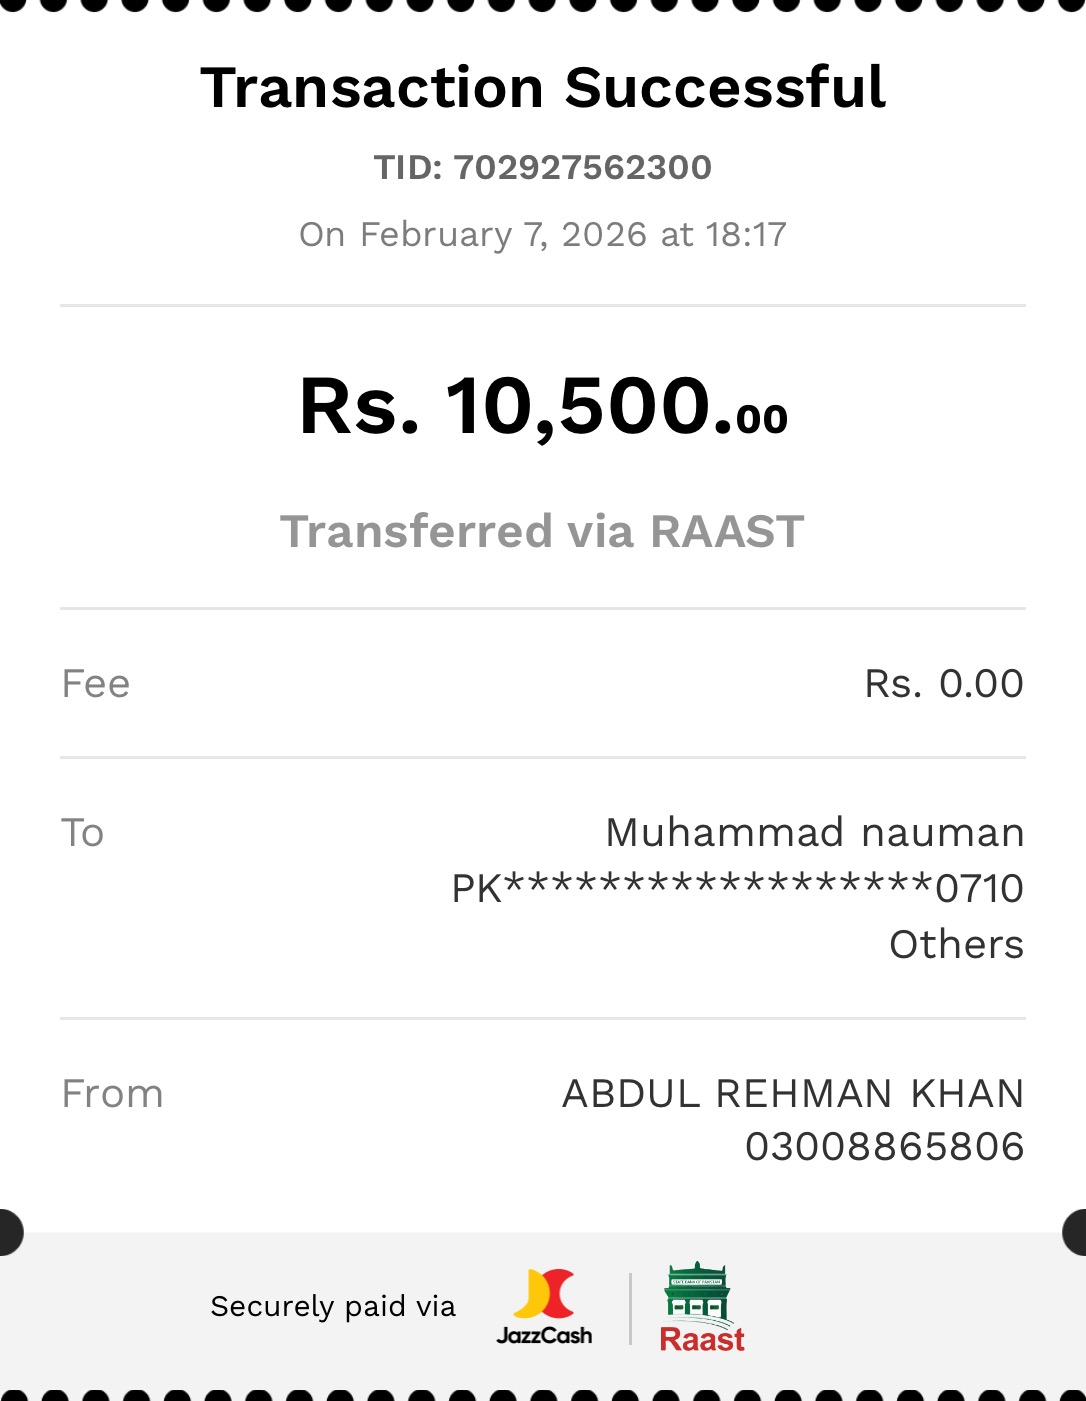Click the JazzCash logo
This screenshot has width=1086, height=1401.
pos(544,1307)
